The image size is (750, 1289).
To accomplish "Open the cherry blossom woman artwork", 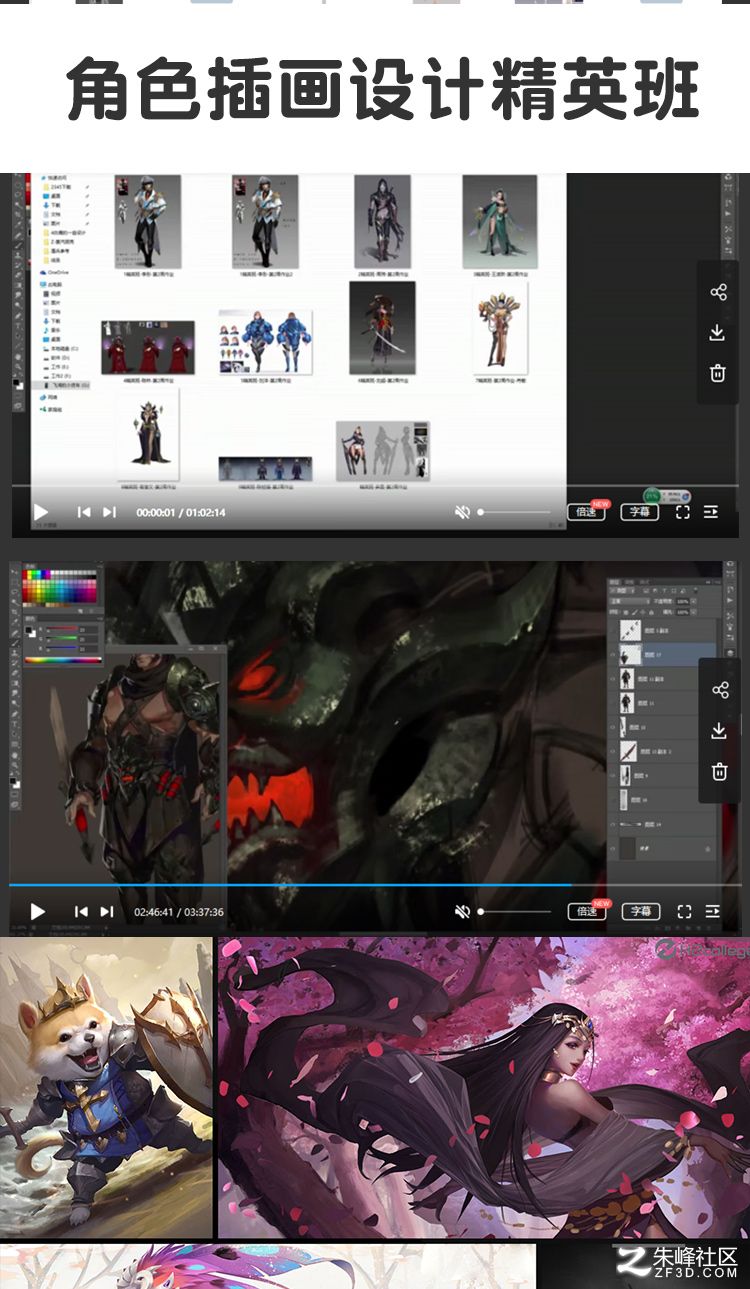I will [484, 1087].
